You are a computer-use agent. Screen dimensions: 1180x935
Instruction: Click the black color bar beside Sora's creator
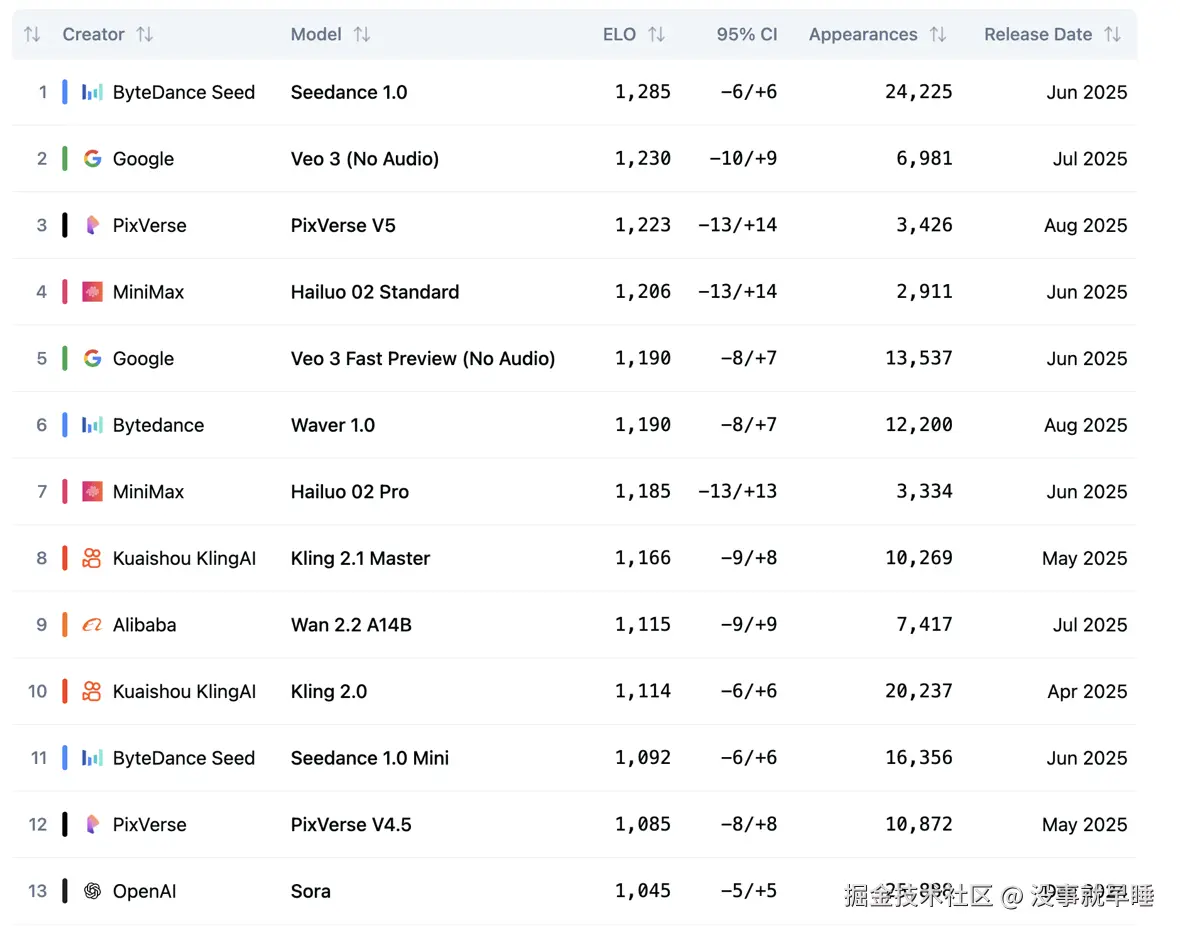65,891
